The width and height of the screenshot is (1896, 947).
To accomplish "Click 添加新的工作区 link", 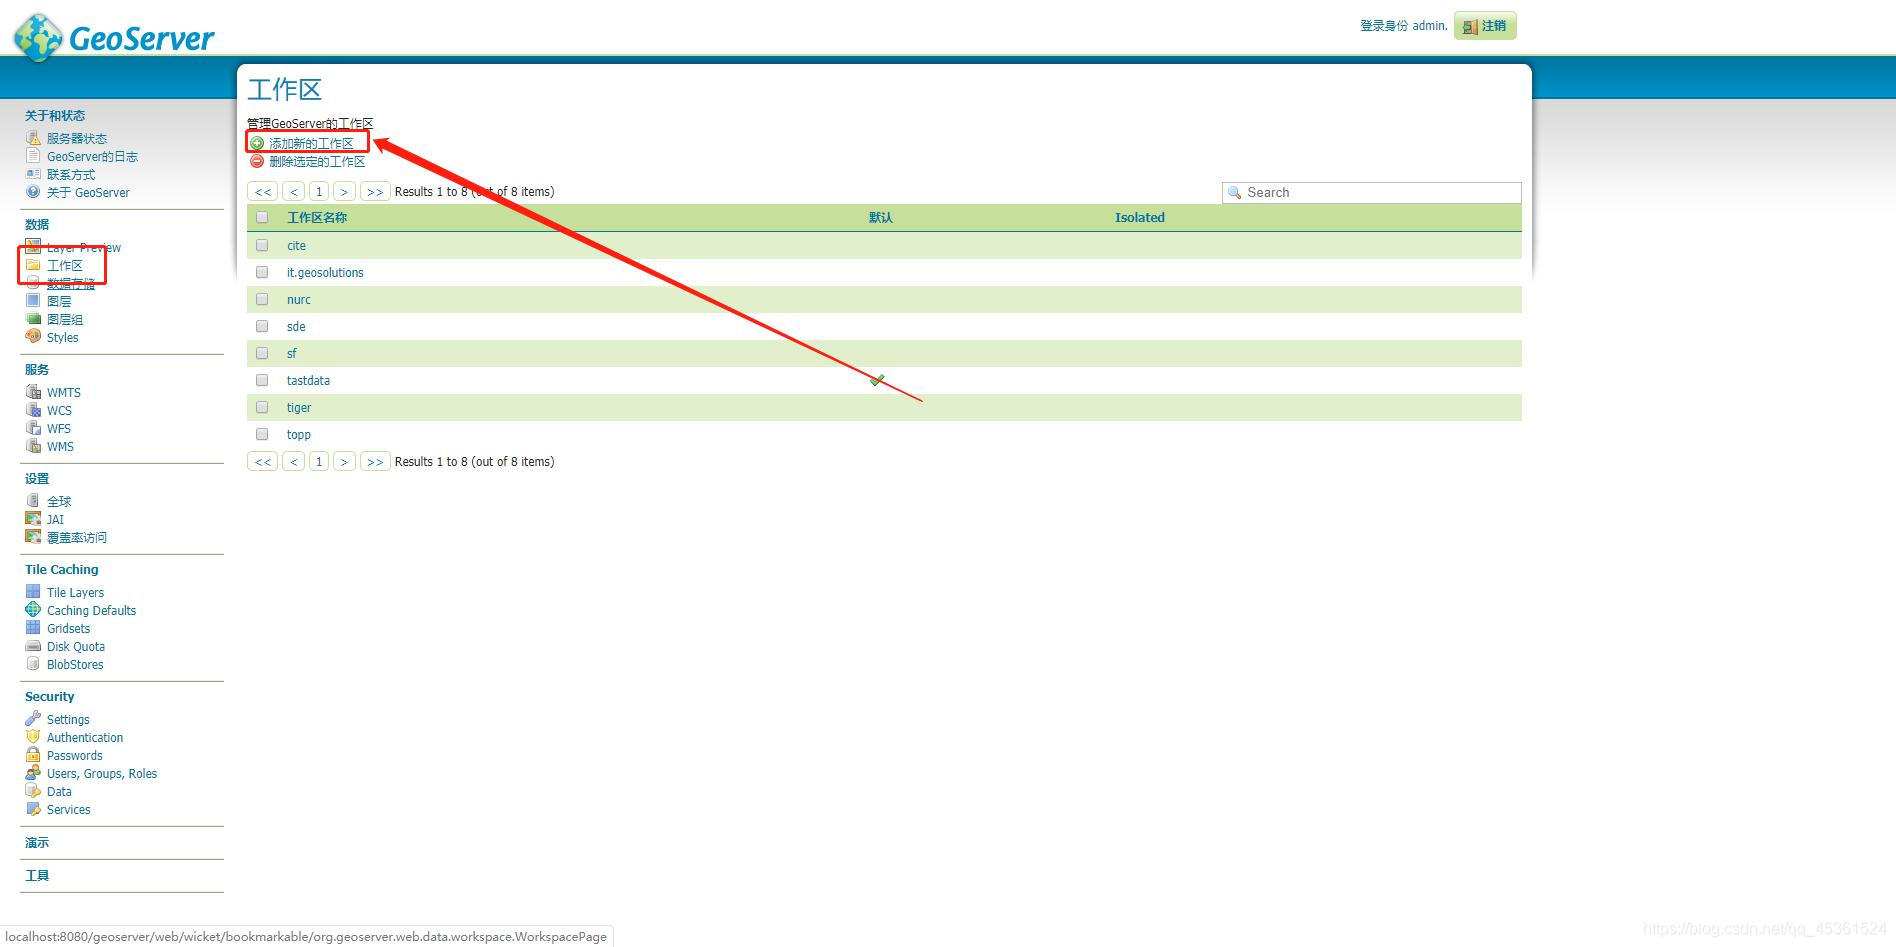I will (311, 143).
